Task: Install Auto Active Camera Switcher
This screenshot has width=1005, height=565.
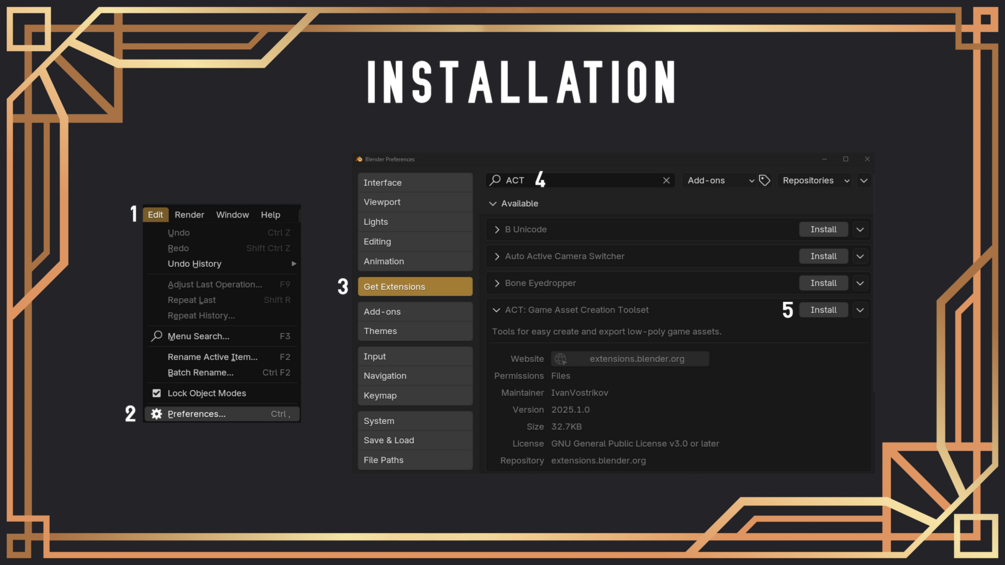Action: click(x=824, y=256)
